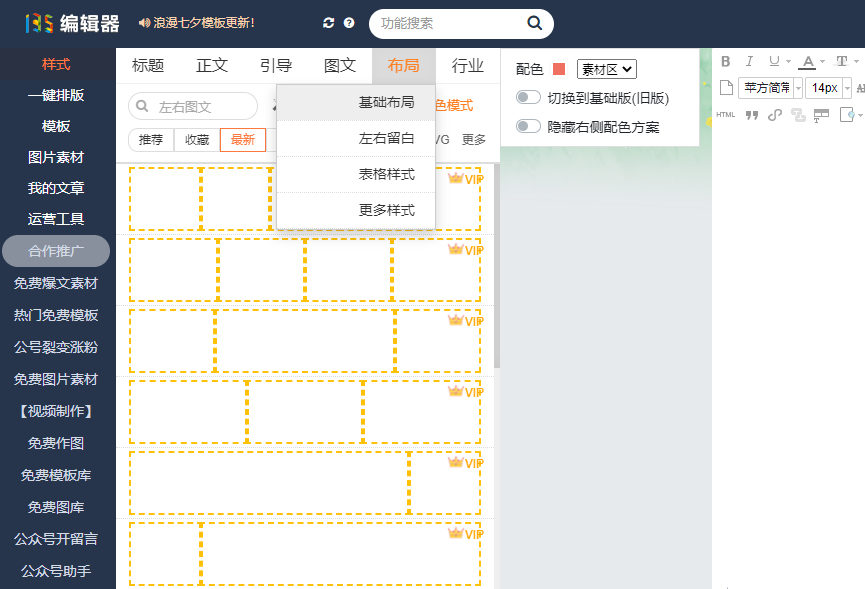
Task: Switch to HTML source view
Action: 725,115
